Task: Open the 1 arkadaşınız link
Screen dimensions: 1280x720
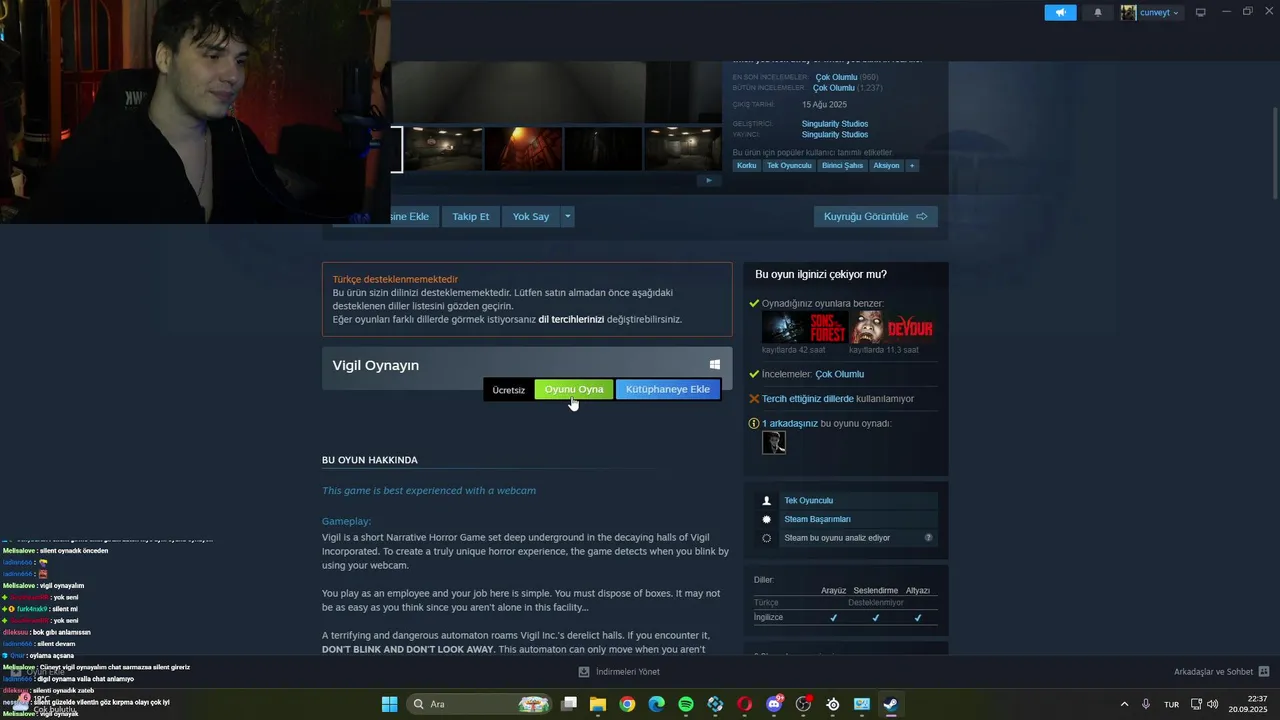Action: click(x=790, y=423)
